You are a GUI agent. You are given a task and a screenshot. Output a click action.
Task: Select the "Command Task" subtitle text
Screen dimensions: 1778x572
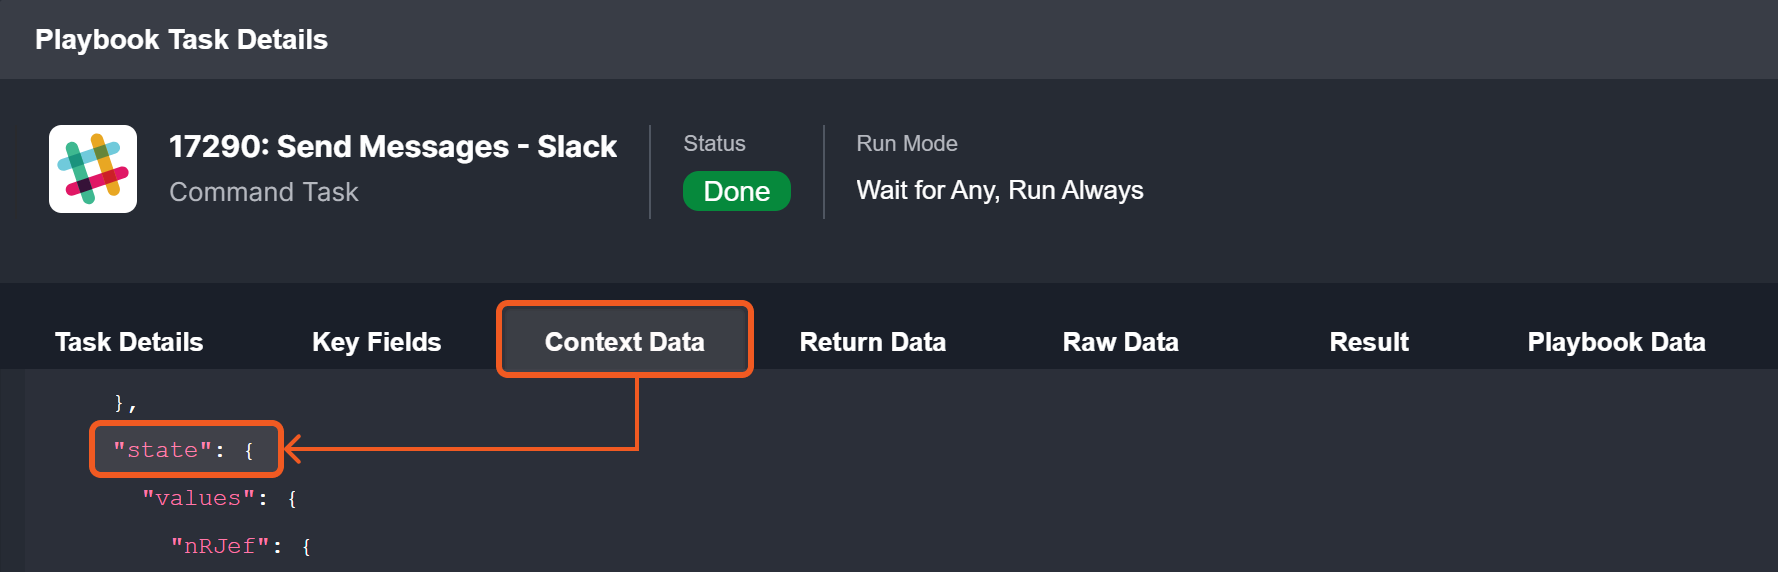click(263, 192)
